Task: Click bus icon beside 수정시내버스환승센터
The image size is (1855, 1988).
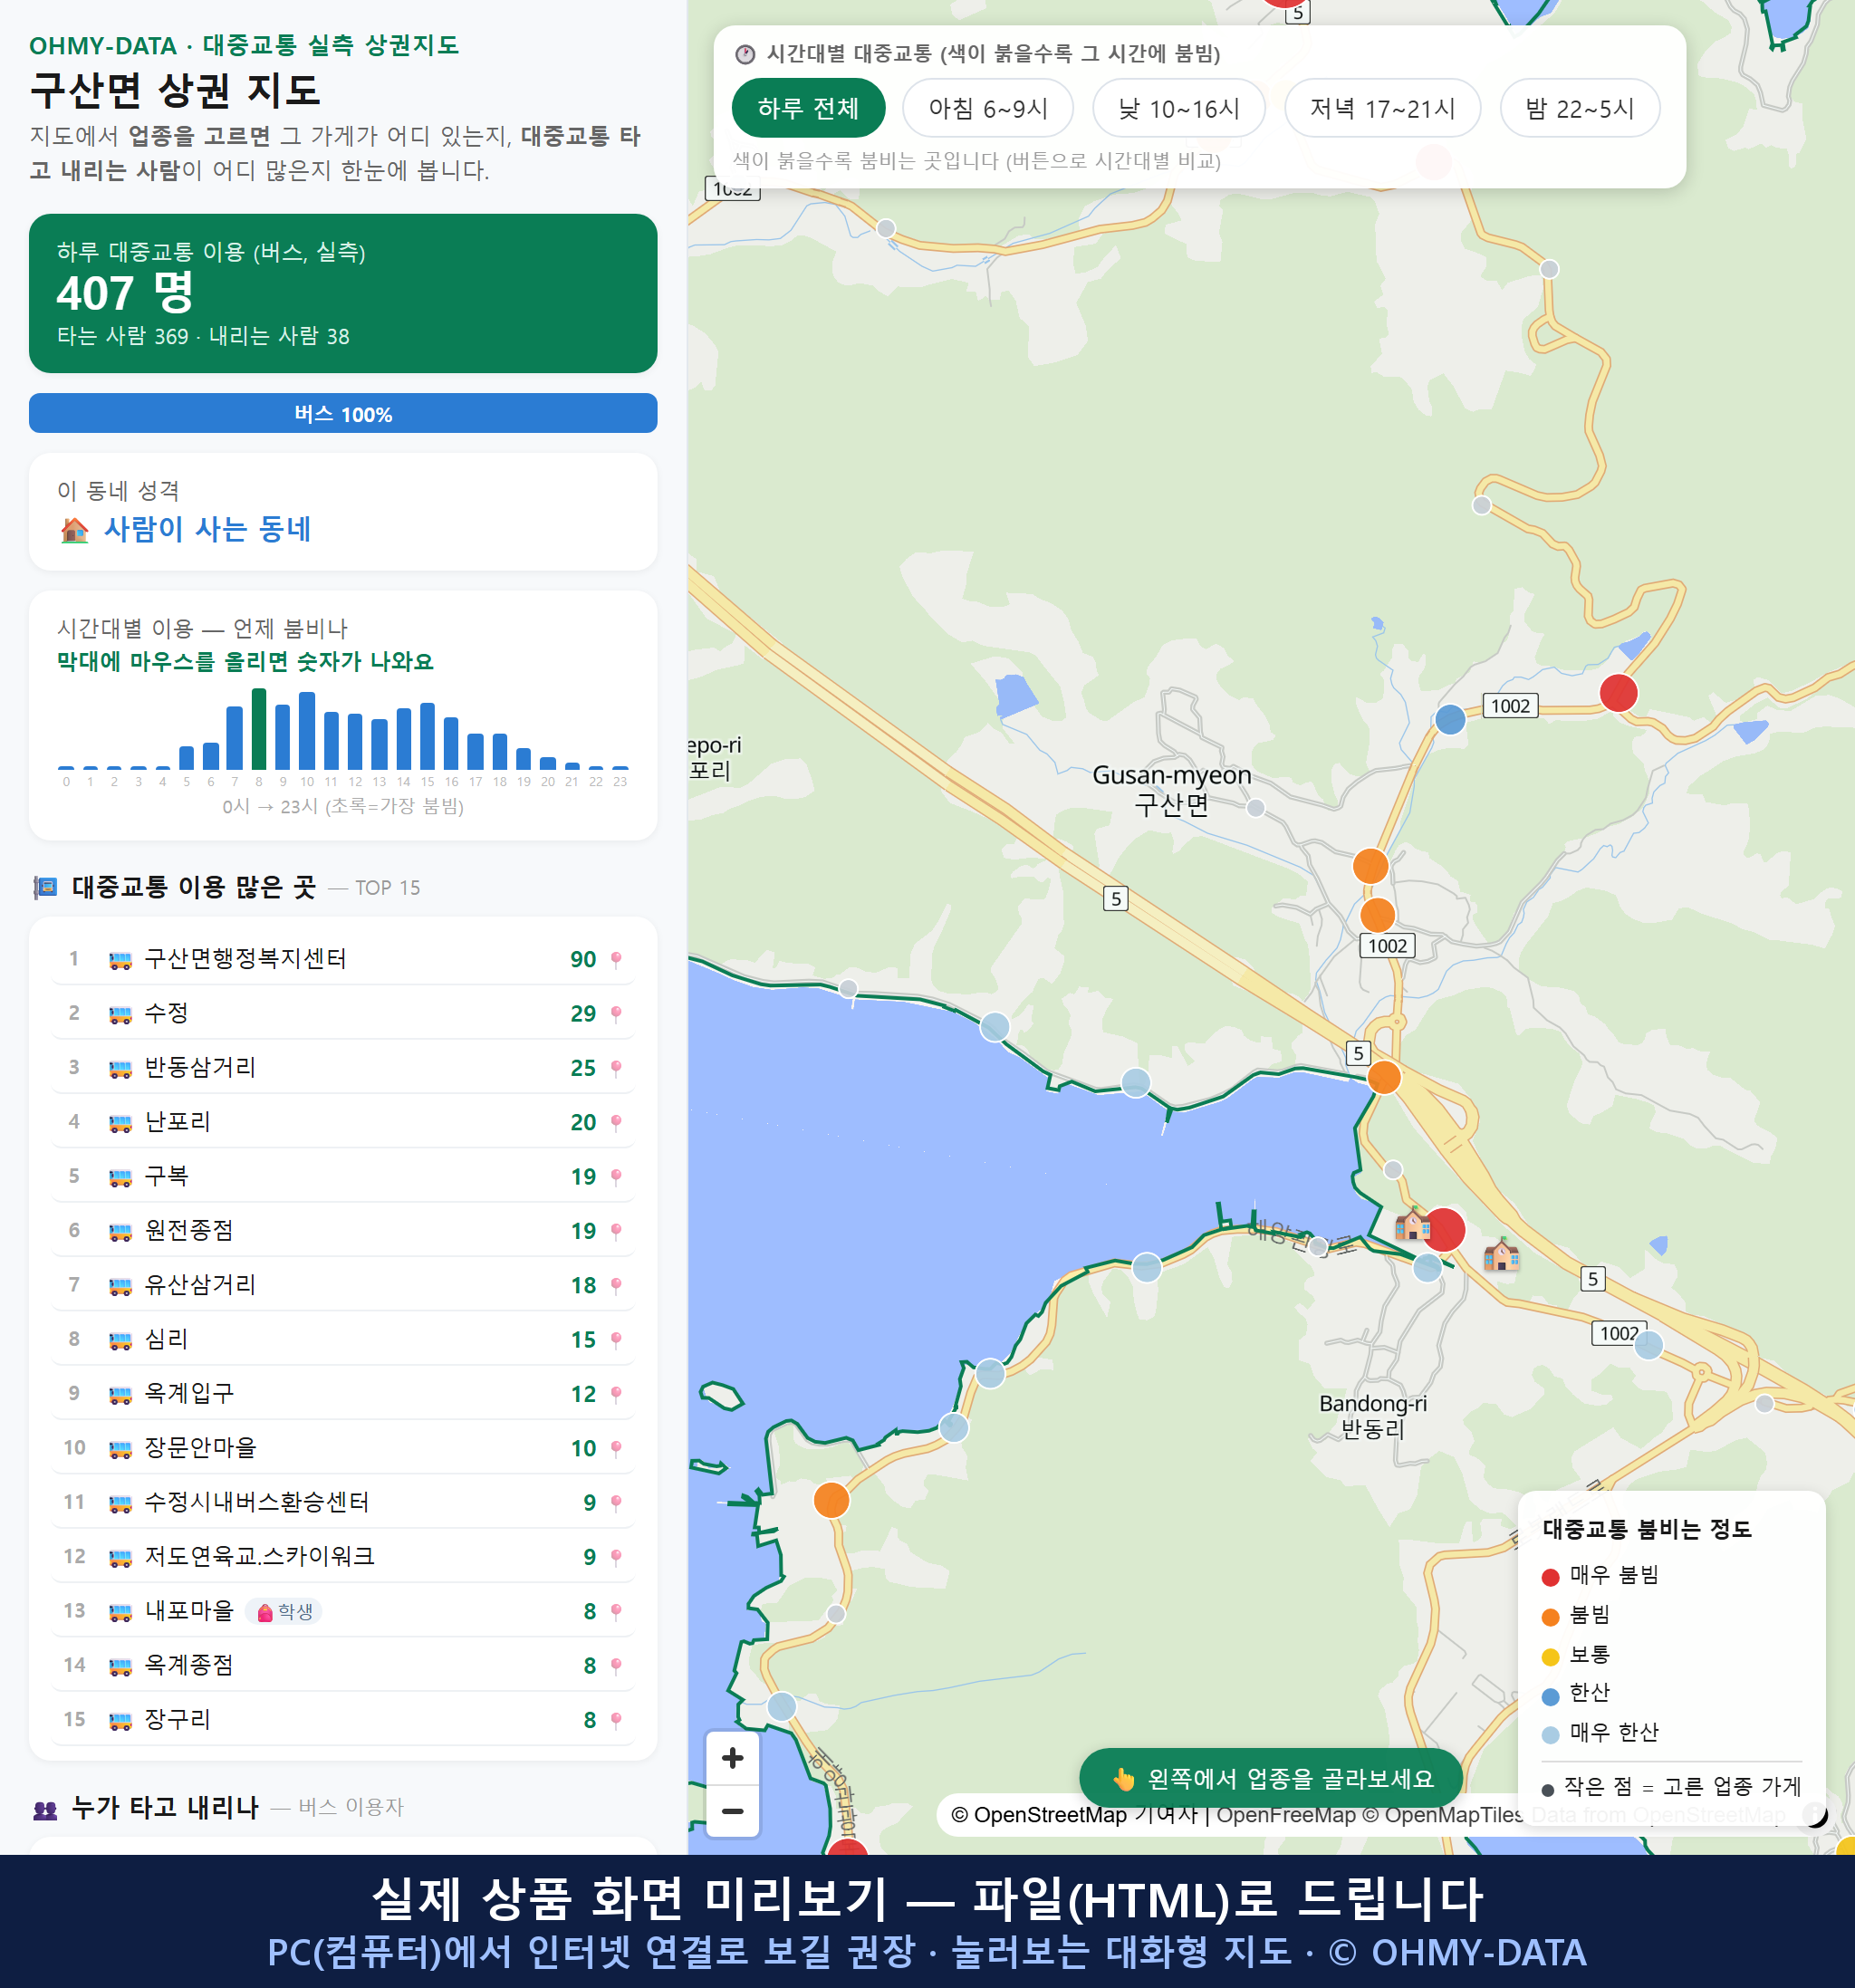Action: click(x=120, y=1503)
